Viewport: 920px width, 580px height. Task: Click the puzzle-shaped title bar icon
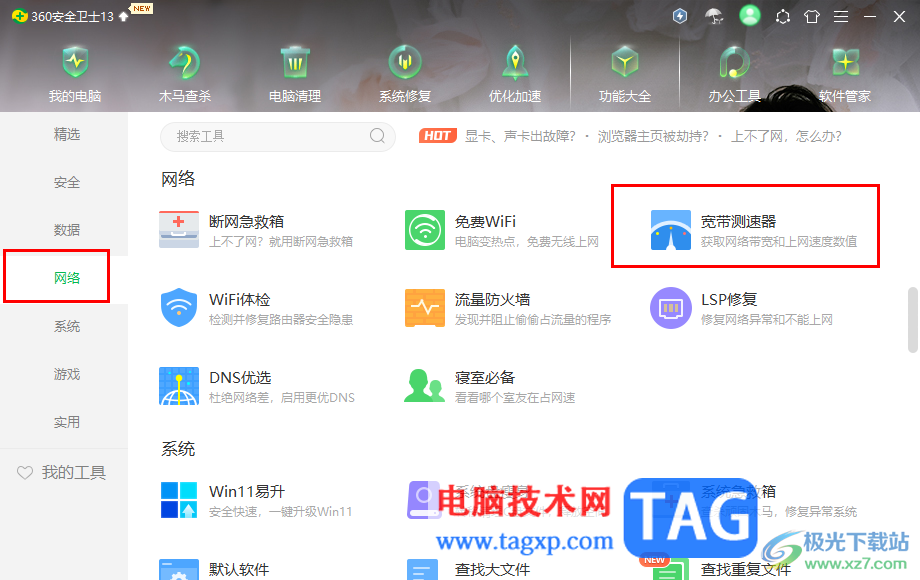coord(783,16)
